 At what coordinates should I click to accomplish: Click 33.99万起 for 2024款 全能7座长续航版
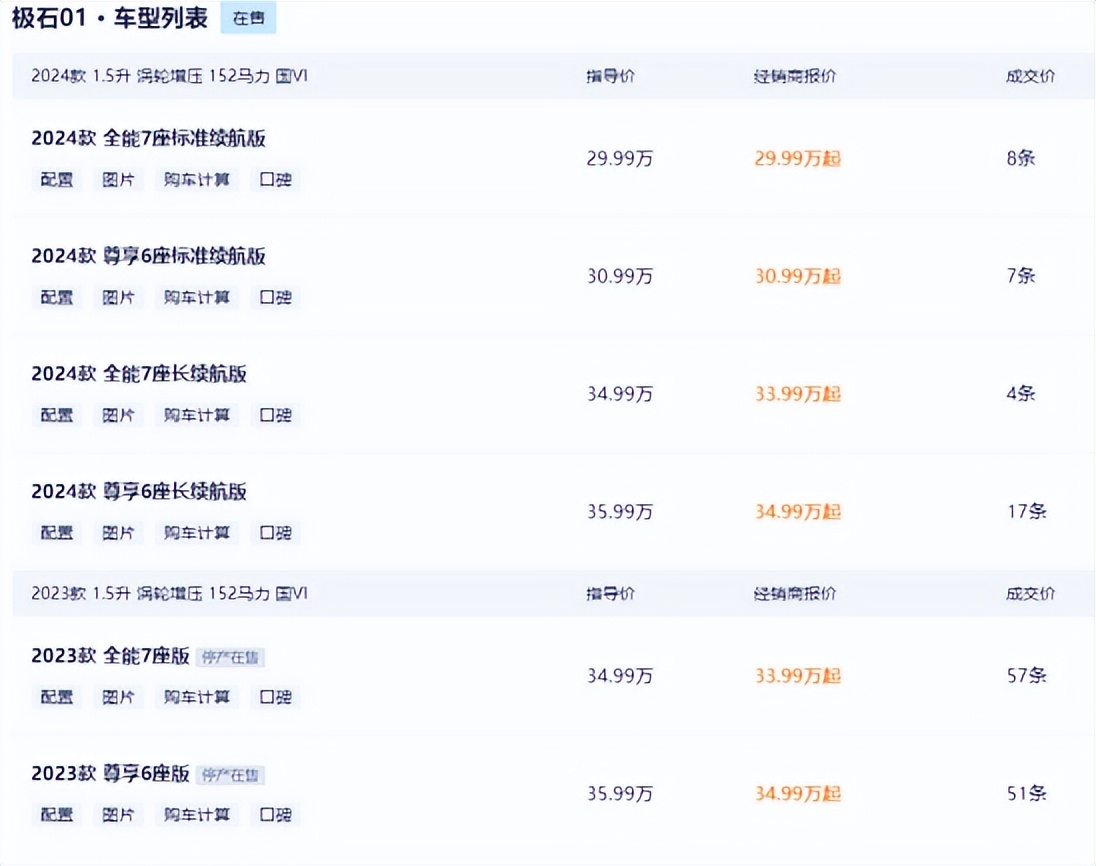point(798,394)
